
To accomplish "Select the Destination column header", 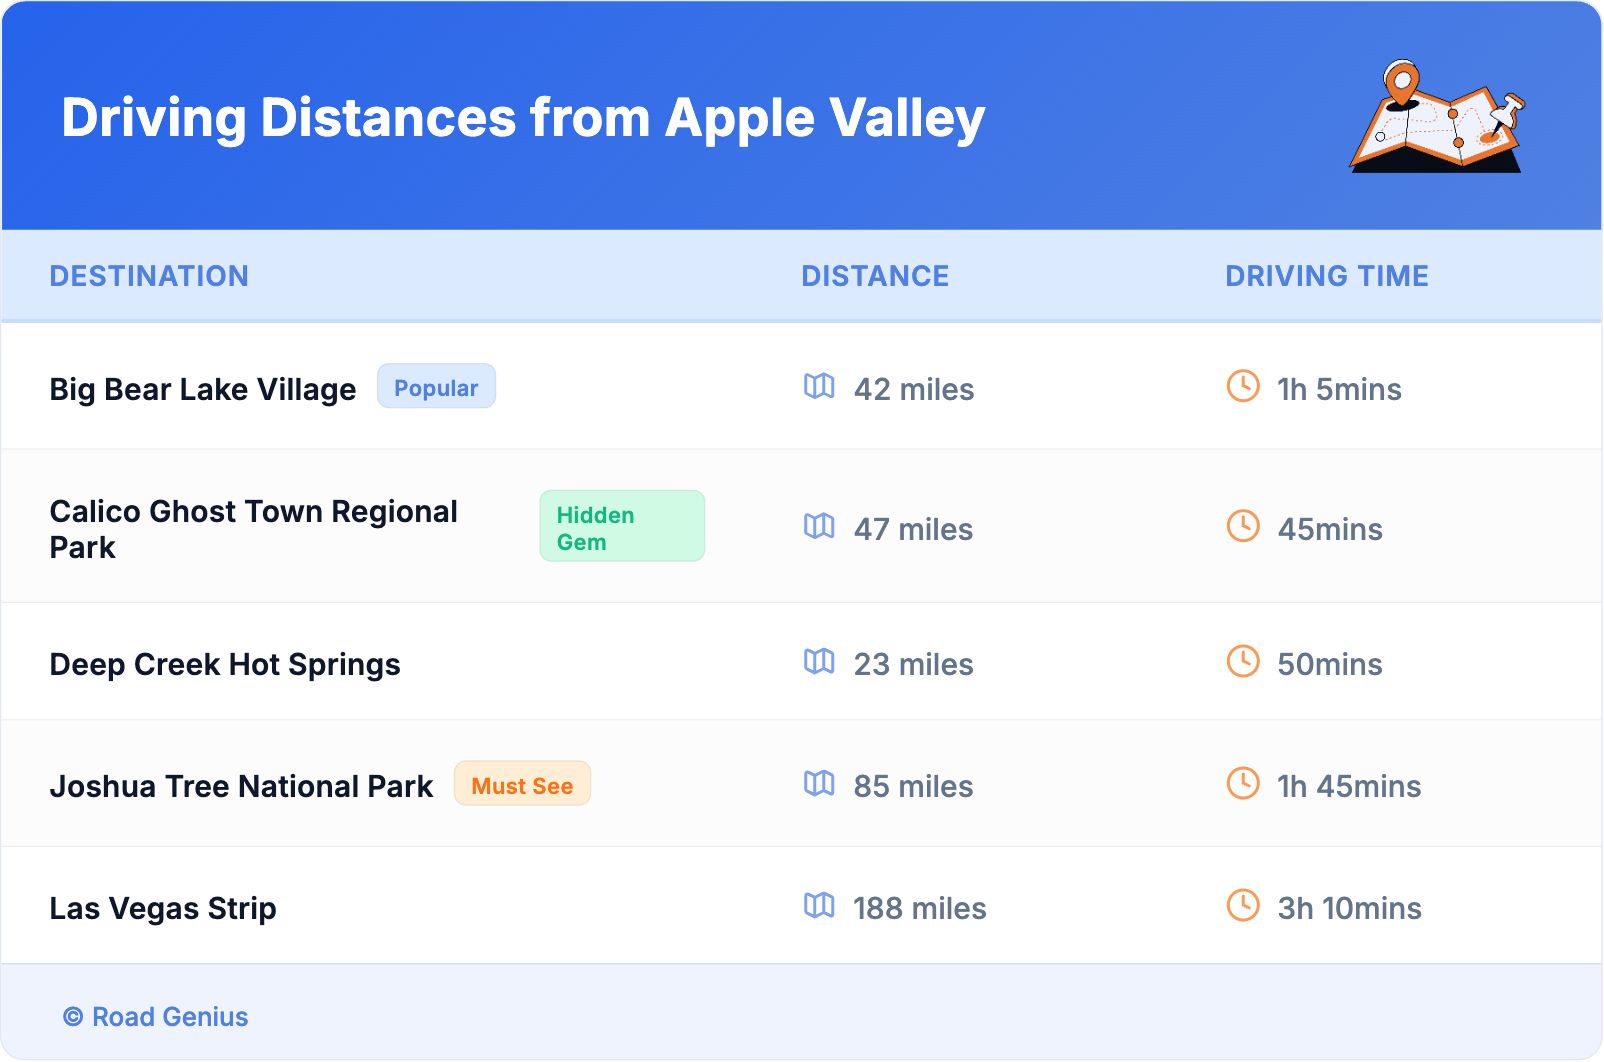I will [149, 276].
